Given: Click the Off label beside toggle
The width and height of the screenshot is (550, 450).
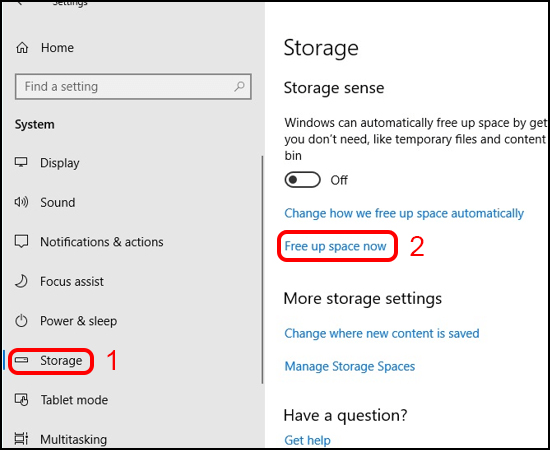Looking at the screenshot, I should click(339, 180).
